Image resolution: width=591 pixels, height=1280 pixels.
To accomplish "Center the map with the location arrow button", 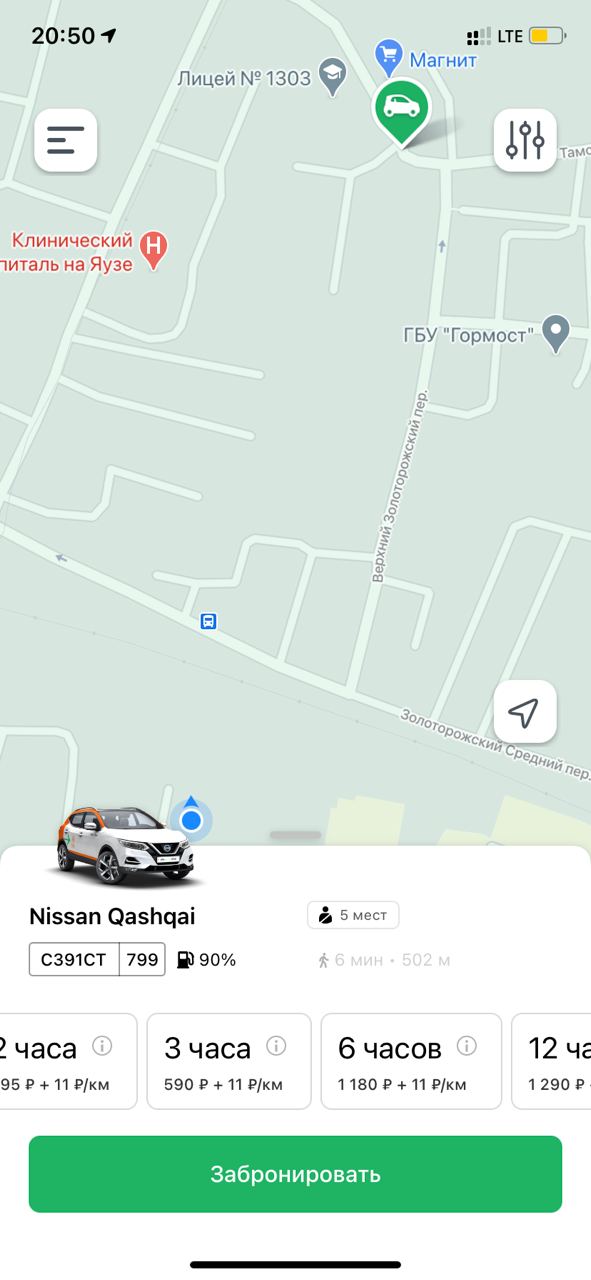I will (525, 712).
